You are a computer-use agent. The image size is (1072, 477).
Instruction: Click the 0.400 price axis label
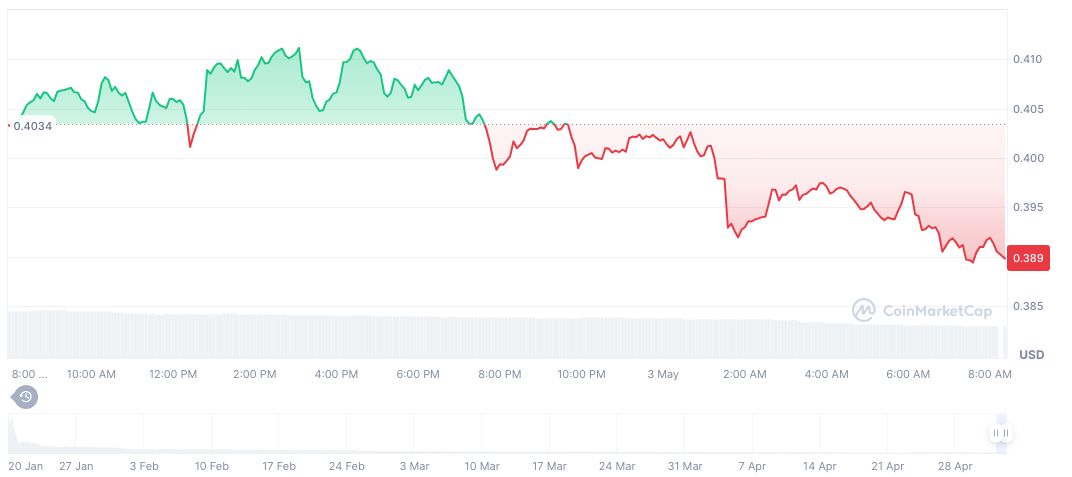[1027, 158]
